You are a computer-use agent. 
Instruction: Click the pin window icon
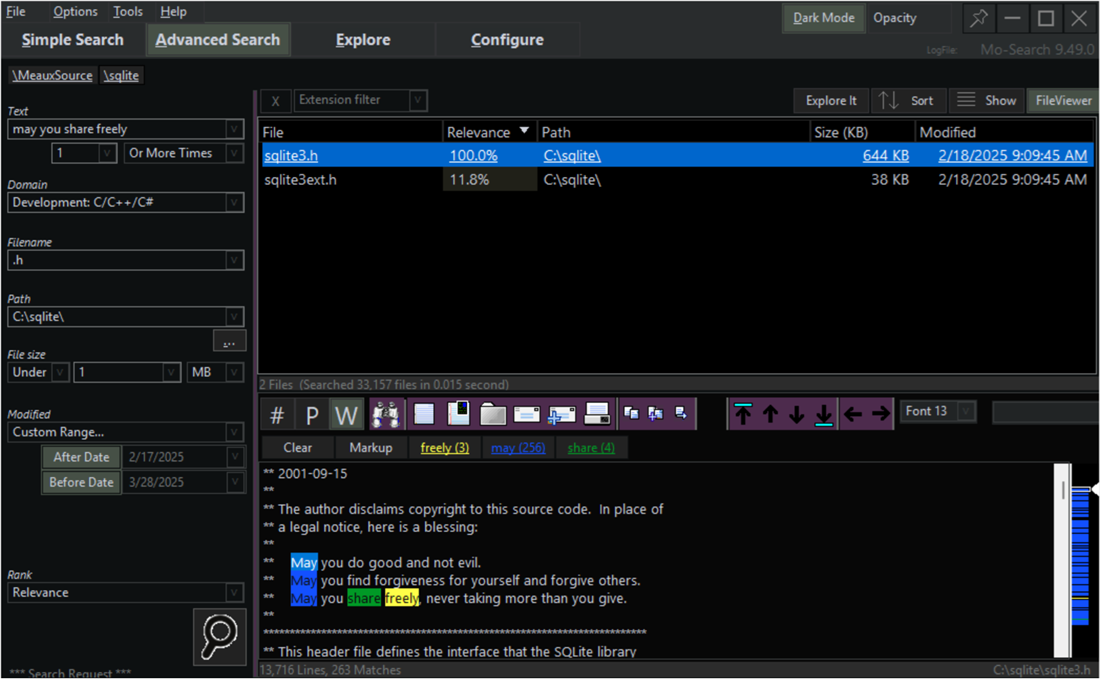pyautogui.click(x=979, y=18)
